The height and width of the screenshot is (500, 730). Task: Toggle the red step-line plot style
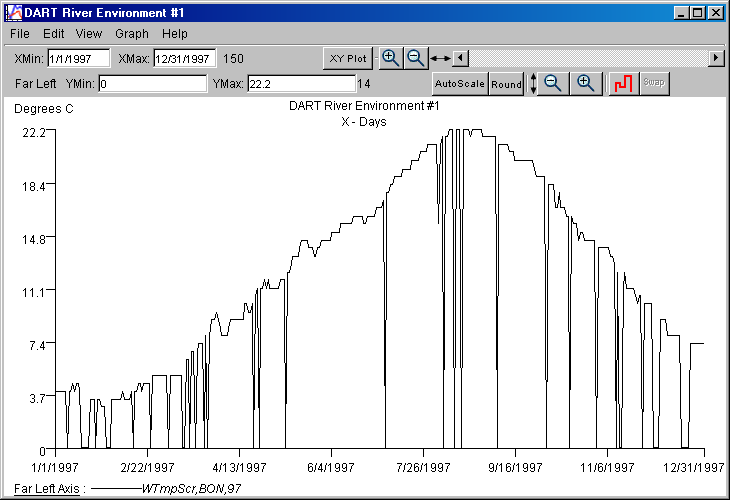click(623, 84)
